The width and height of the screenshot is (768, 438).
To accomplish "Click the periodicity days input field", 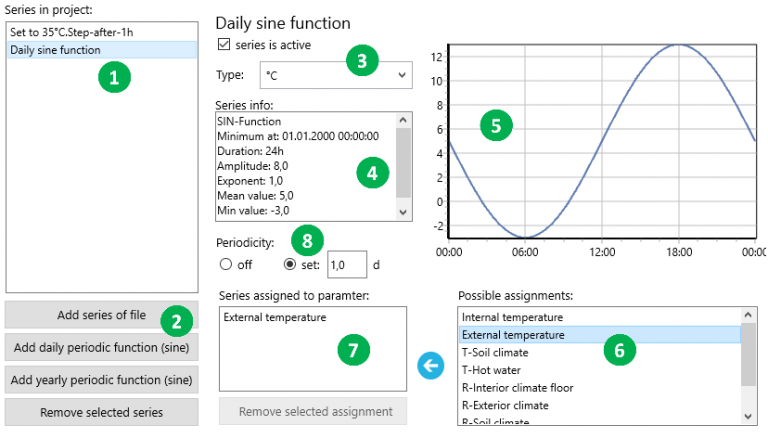I will point(348,265).
